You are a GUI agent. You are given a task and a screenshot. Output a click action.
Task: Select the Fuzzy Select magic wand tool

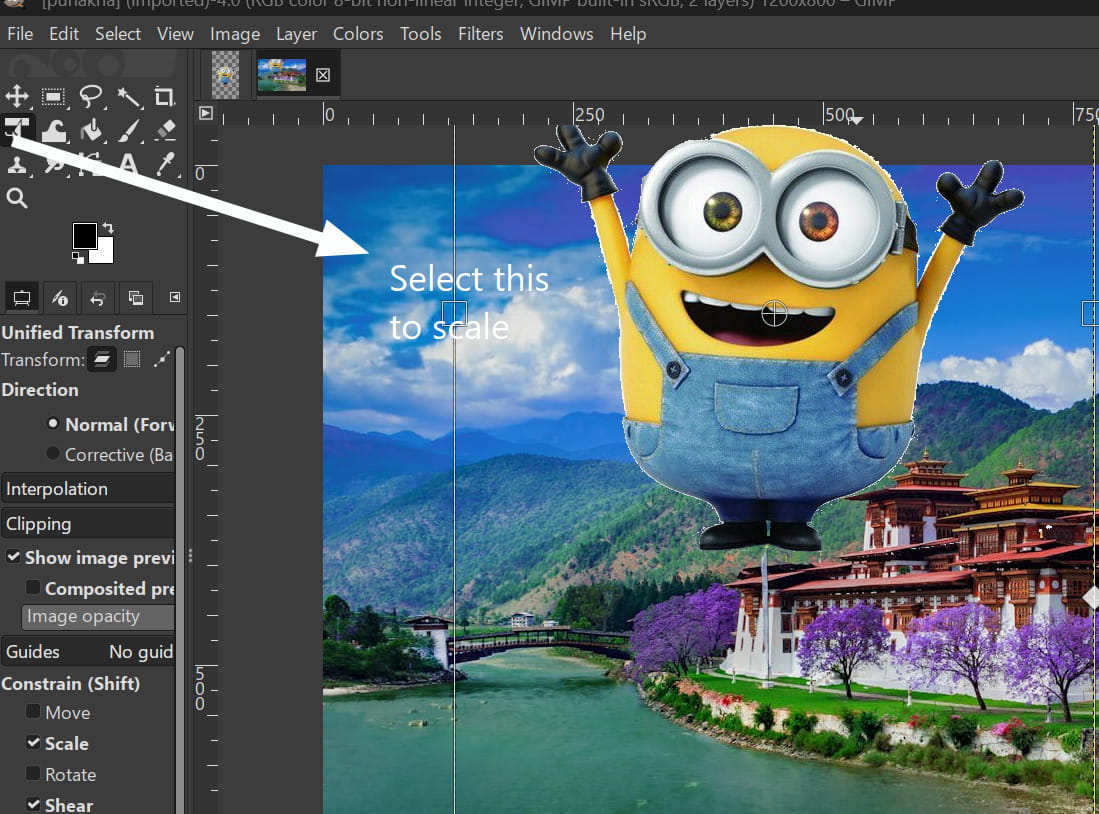[128, 97]
